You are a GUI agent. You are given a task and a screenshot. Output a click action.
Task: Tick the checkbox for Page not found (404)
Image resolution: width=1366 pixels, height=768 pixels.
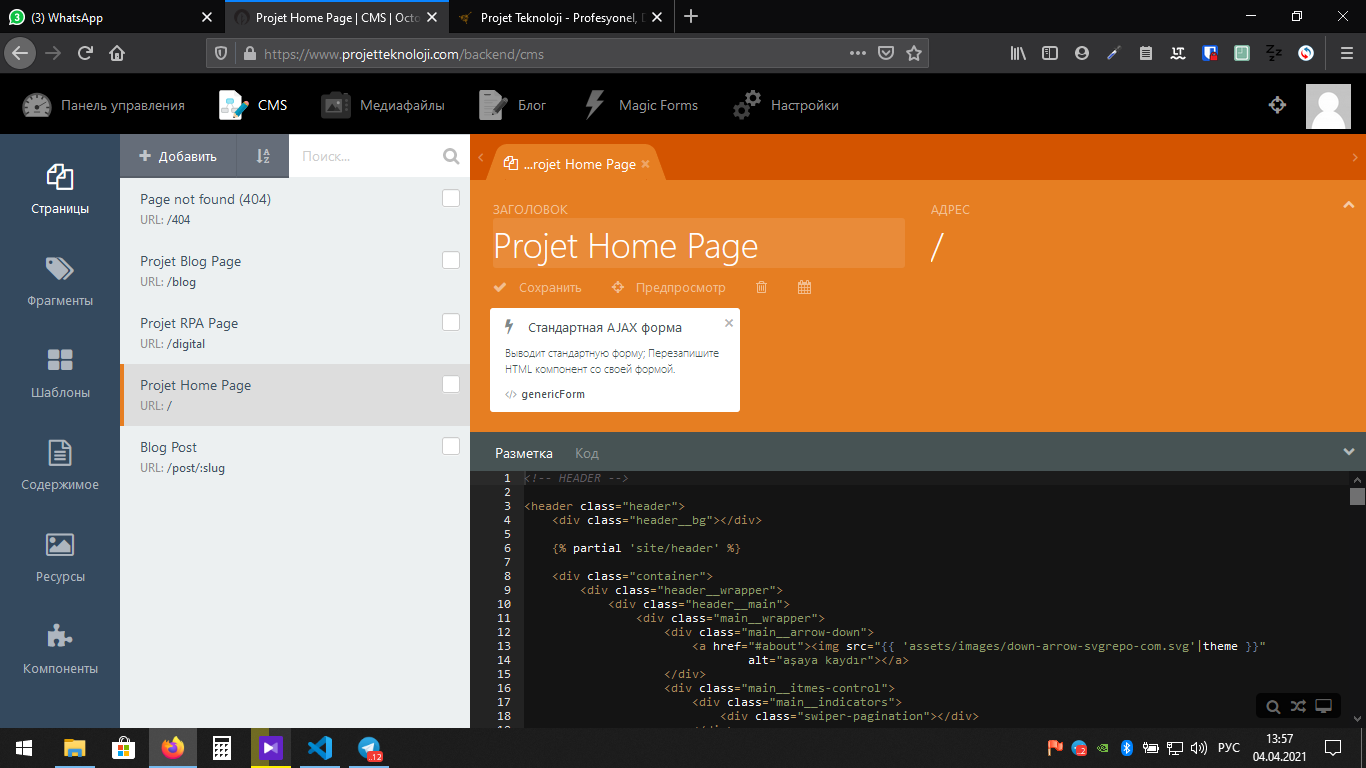click(451, 198)
